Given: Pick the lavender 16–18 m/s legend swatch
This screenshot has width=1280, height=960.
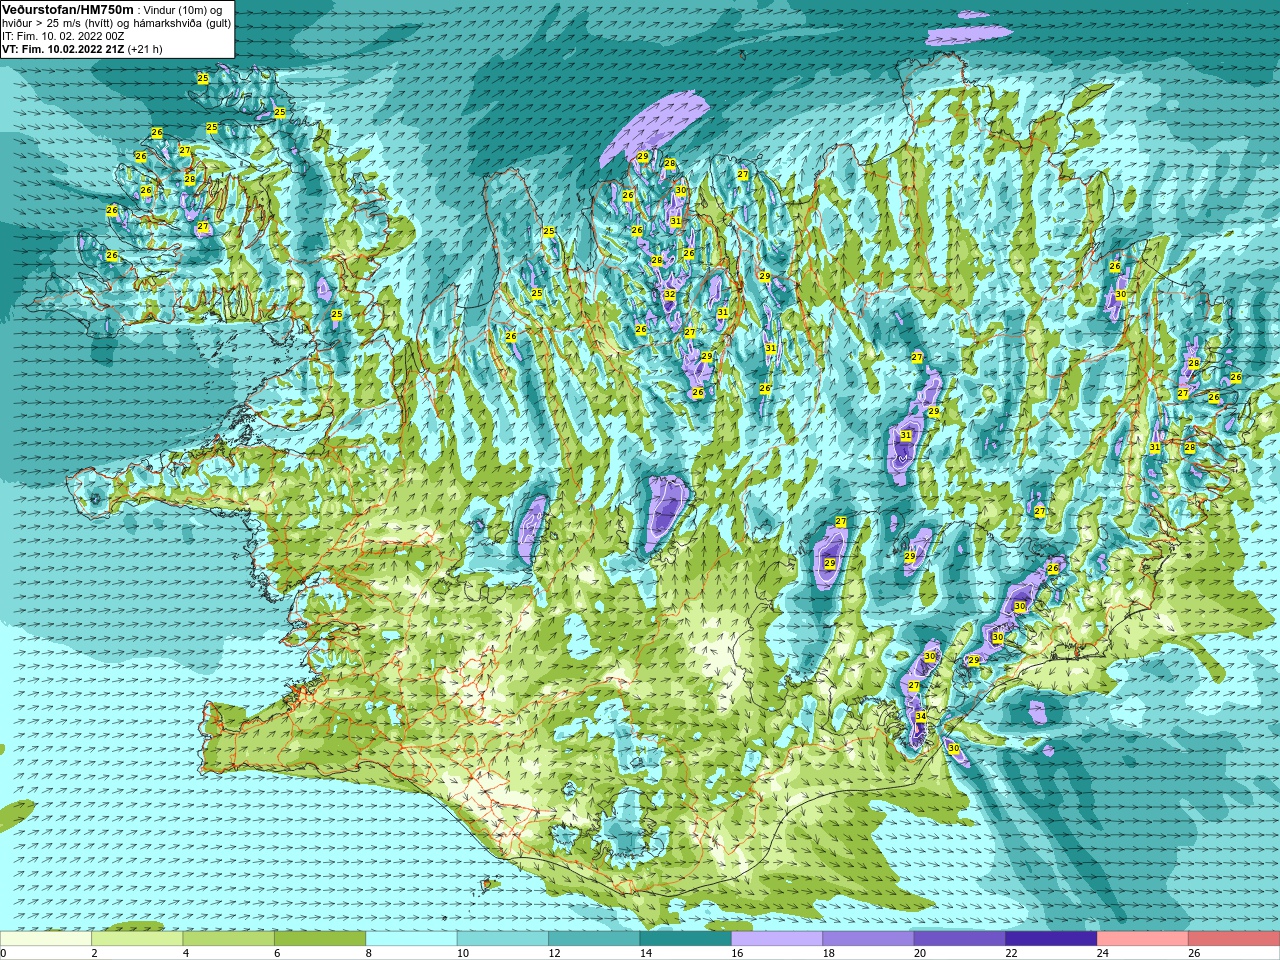Looking at the screenshot, I should click(777, 939).
